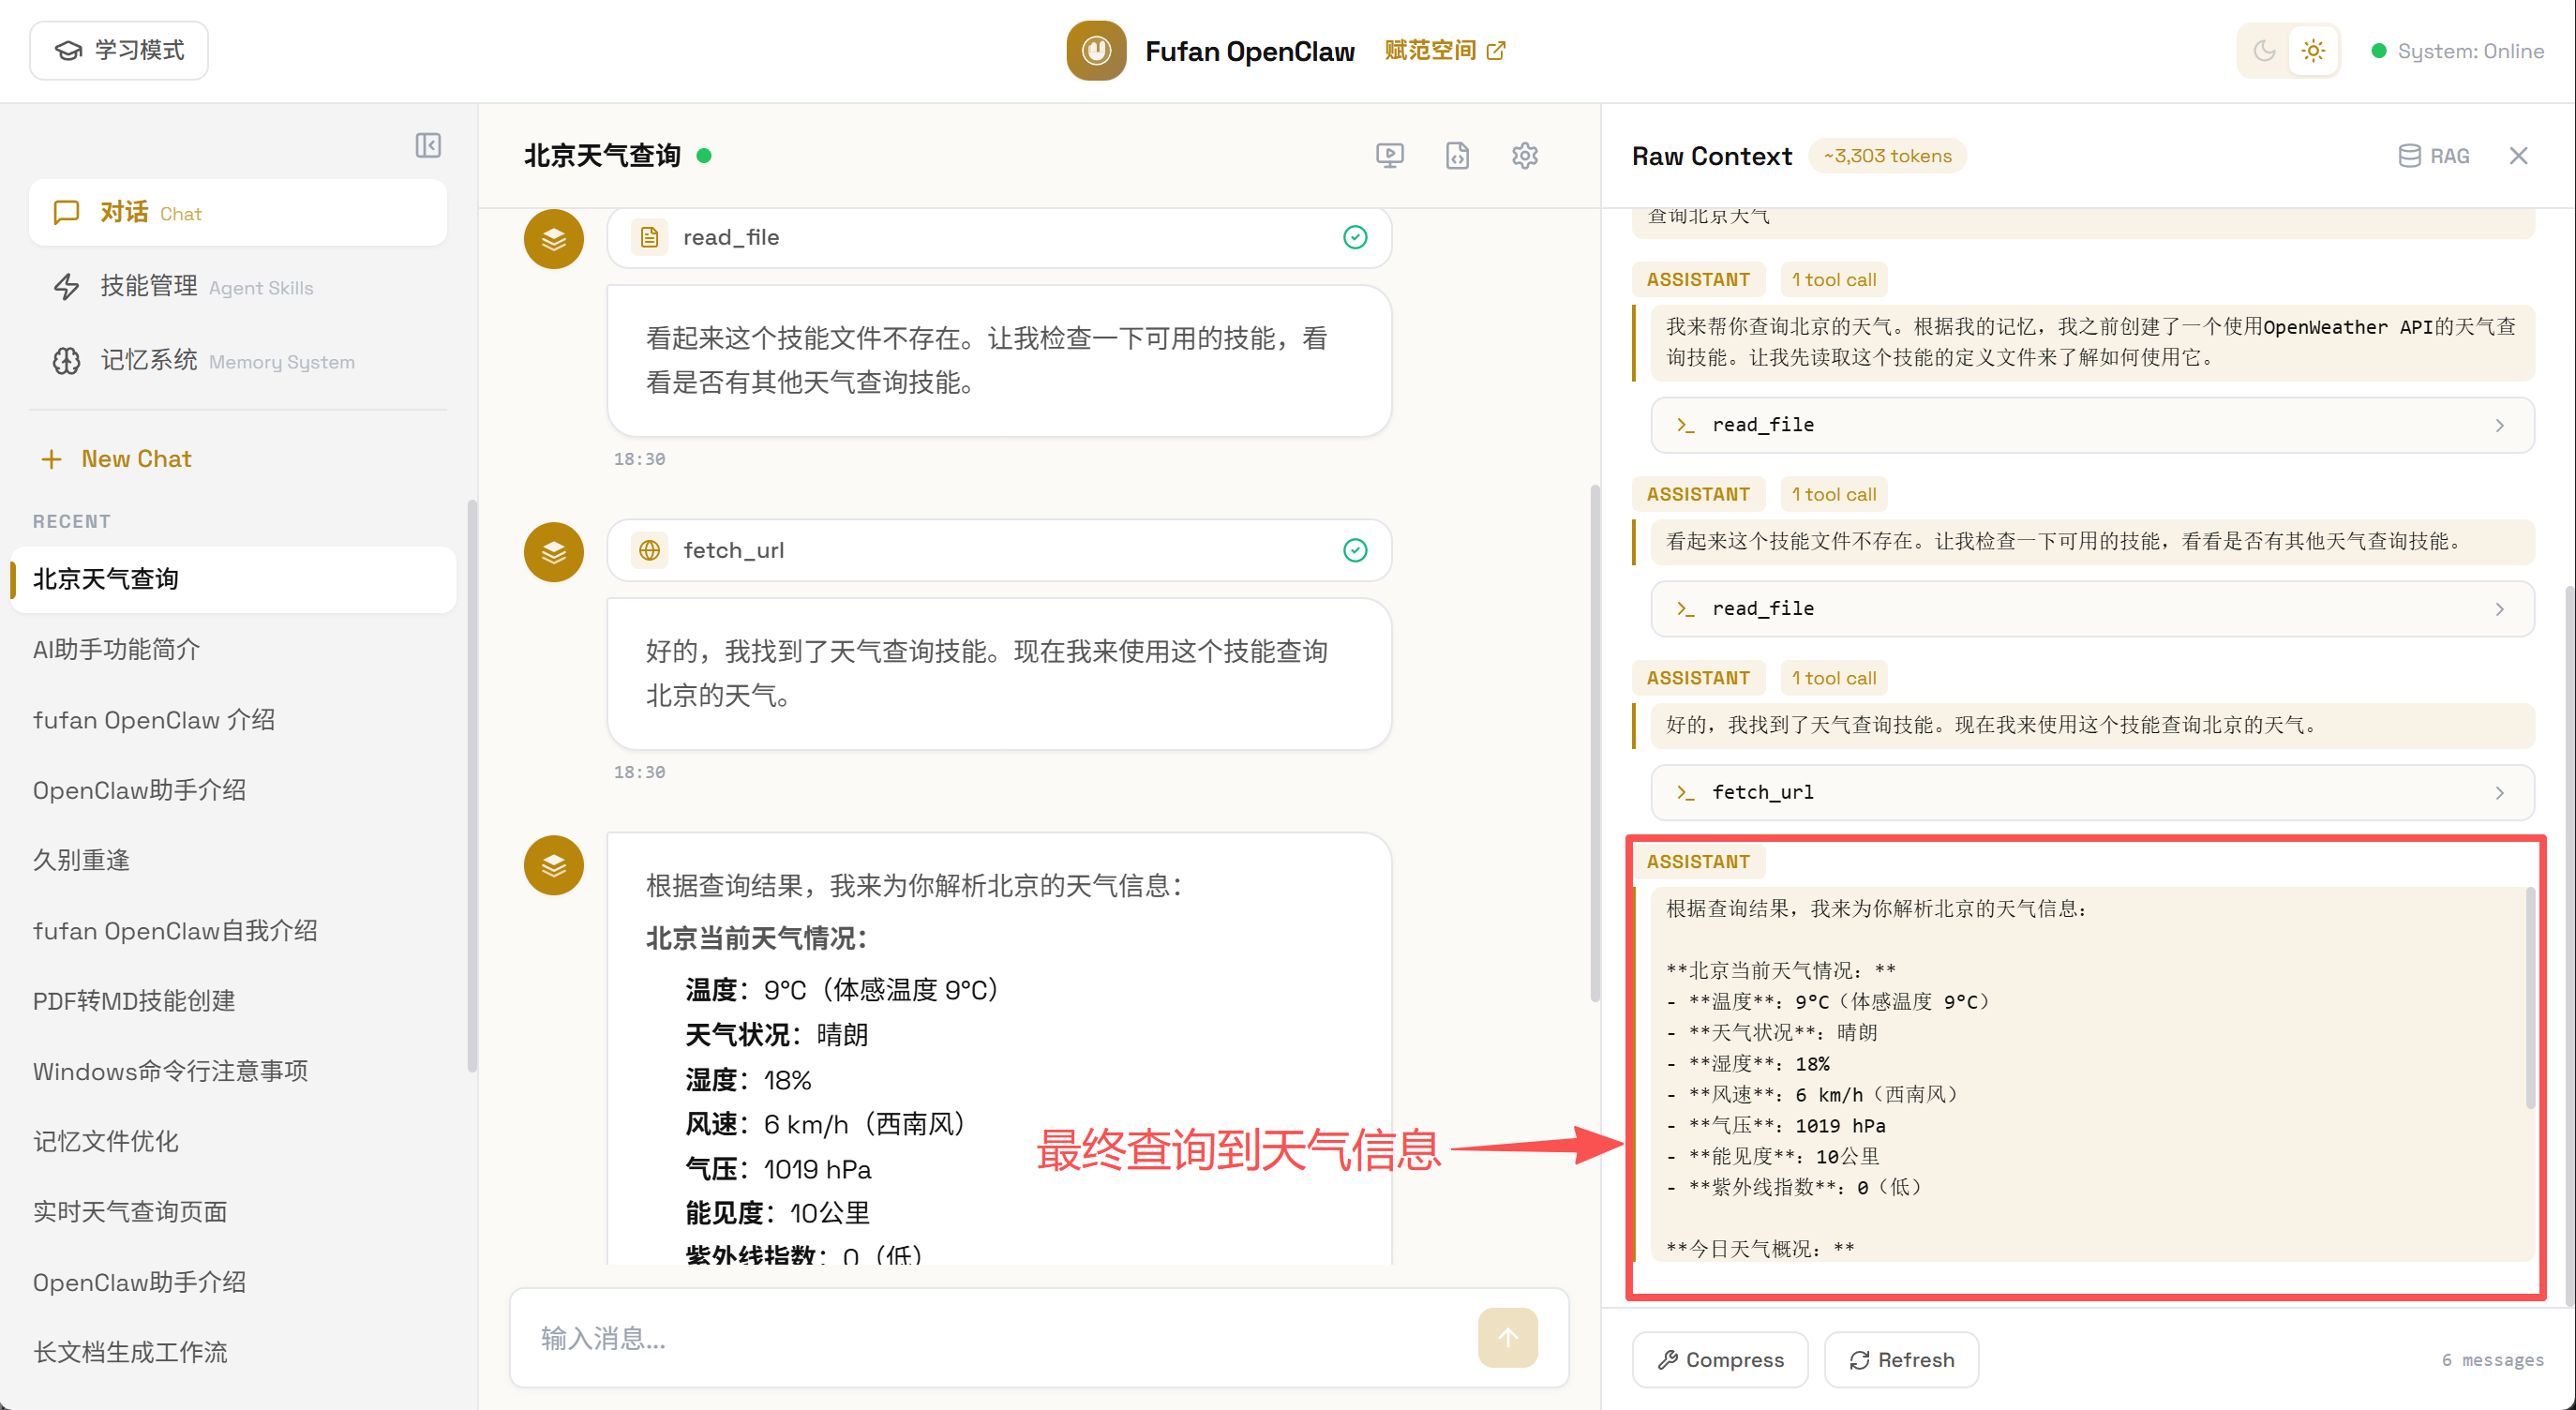The image size is (2576, 1410).
Task: Open the 长文档生成工作流 conversation
Action: coord(234,1352)
